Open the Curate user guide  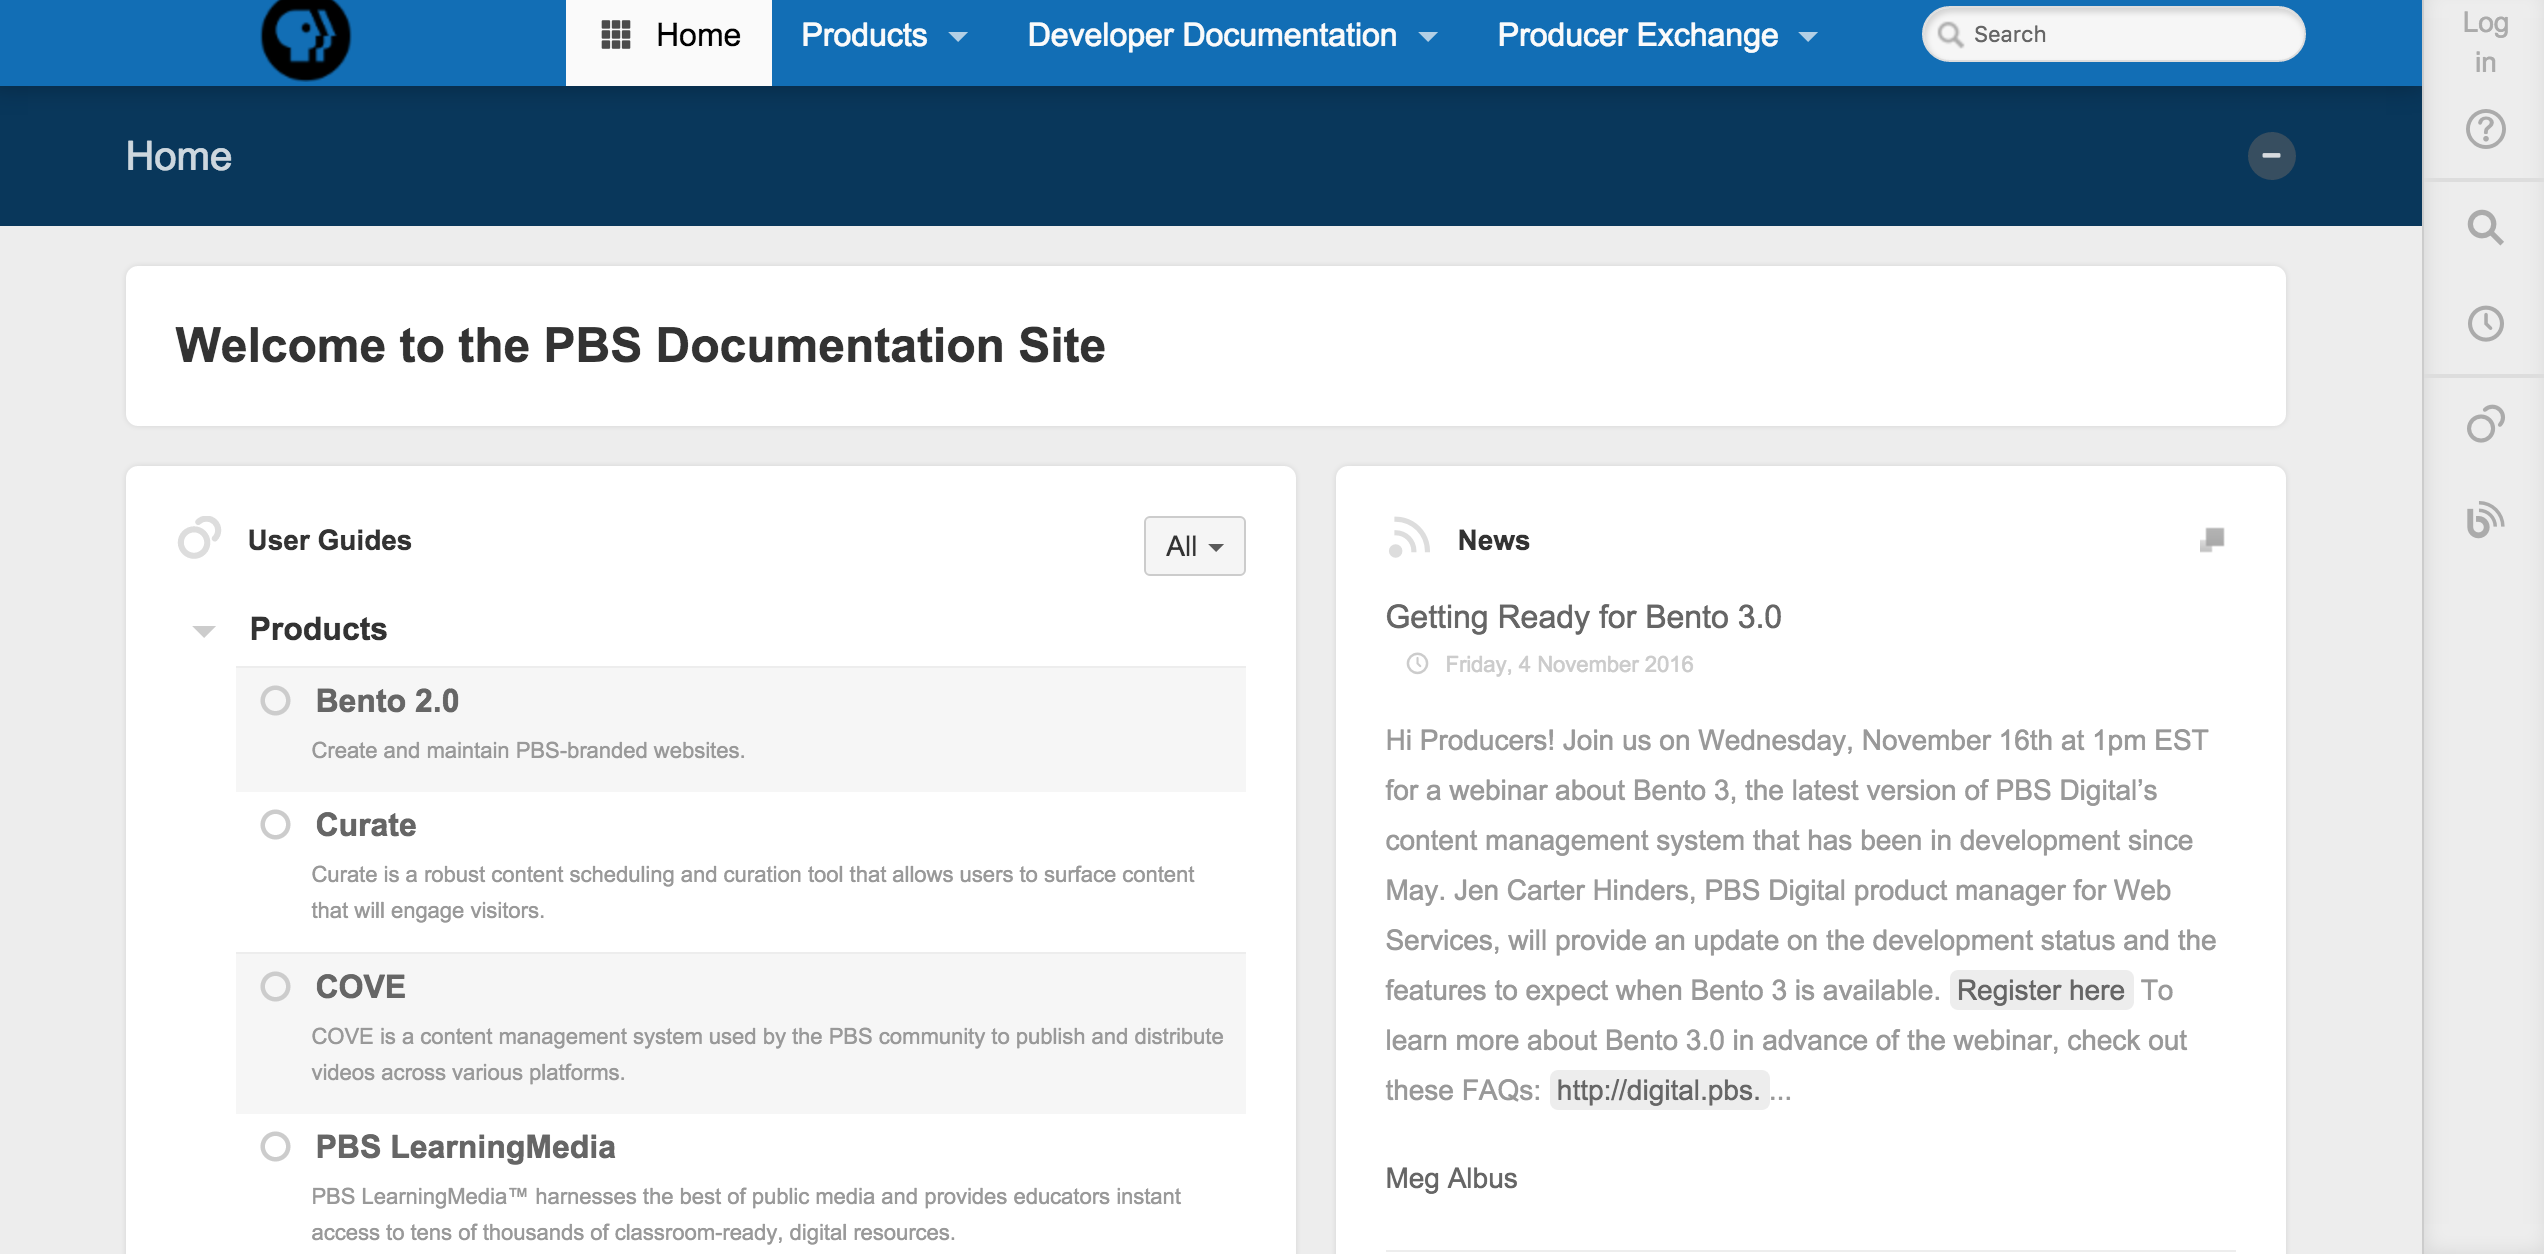coord(366,825)
